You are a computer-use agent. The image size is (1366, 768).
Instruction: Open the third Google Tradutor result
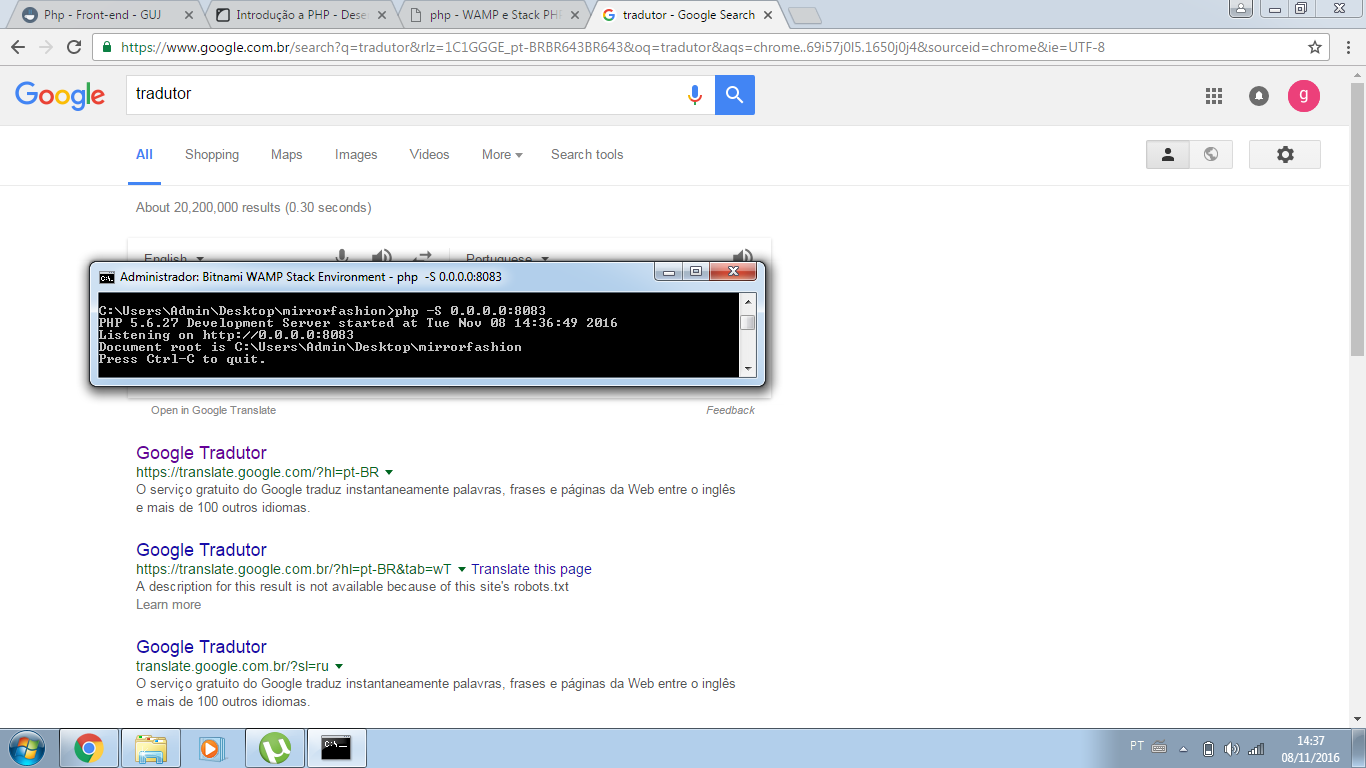201,647
